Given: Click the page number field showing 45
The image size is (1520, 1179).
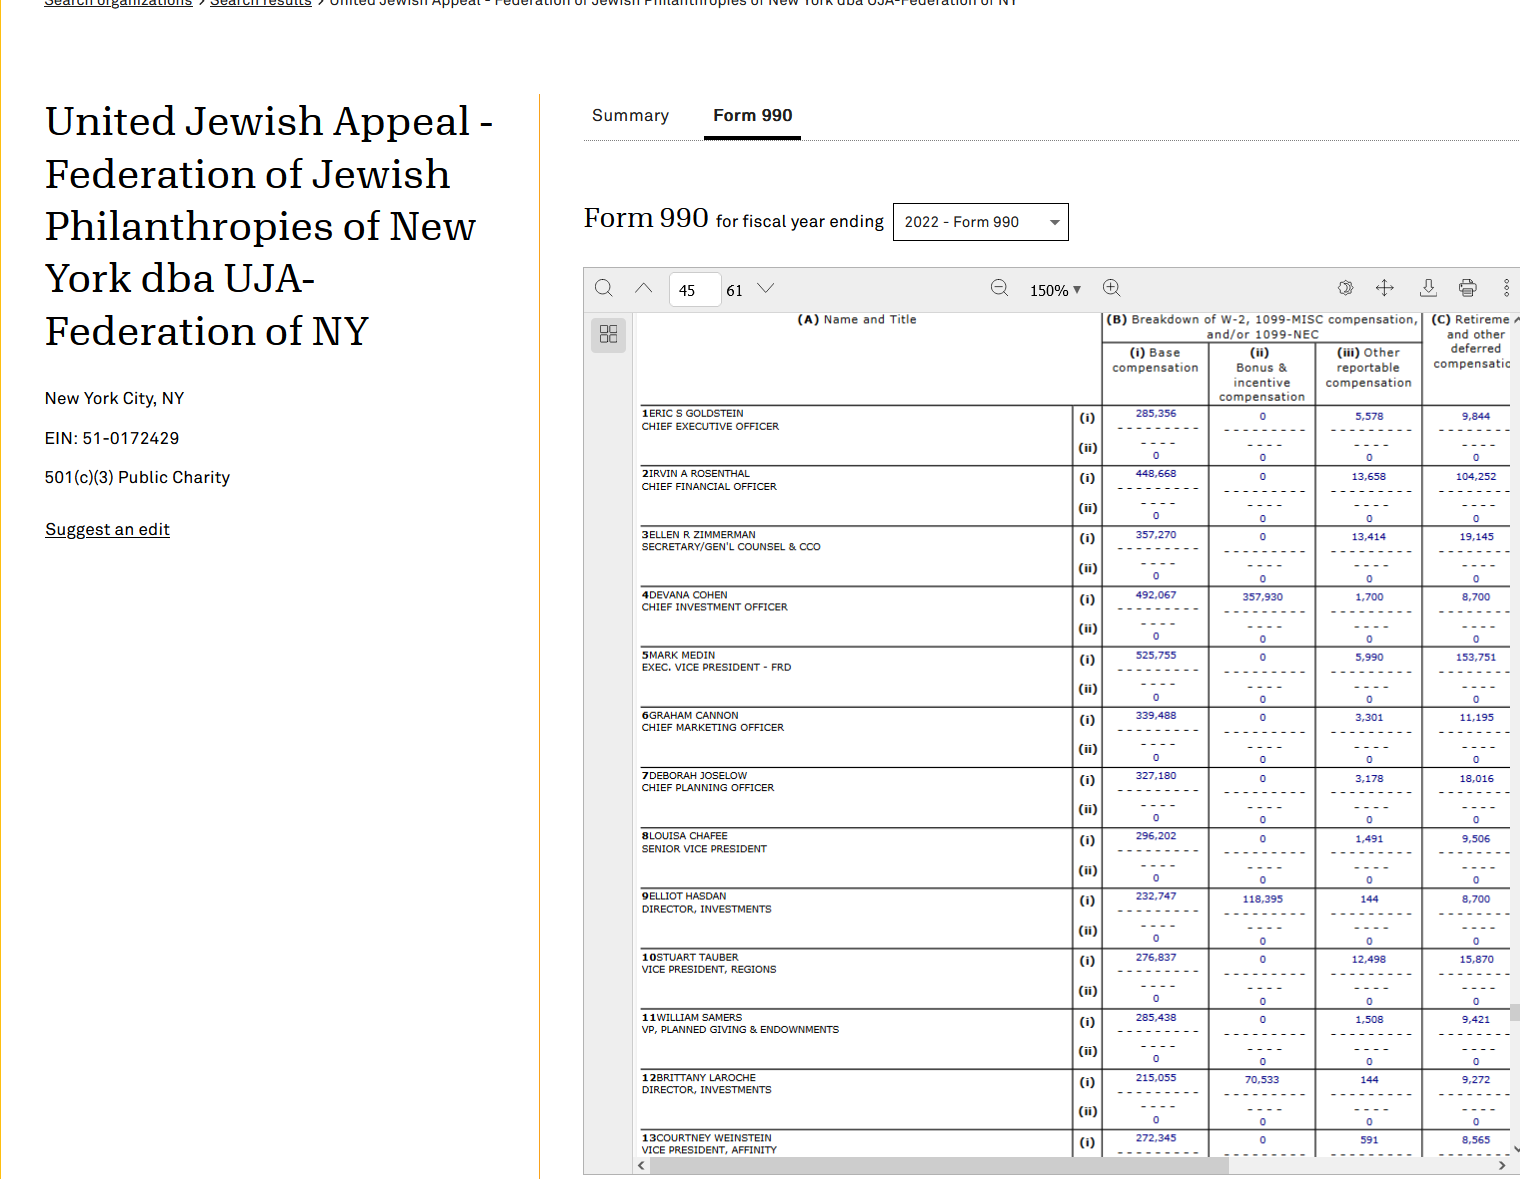Looking at the screenshot, I should pyautogui.click(x=694, y=290).
